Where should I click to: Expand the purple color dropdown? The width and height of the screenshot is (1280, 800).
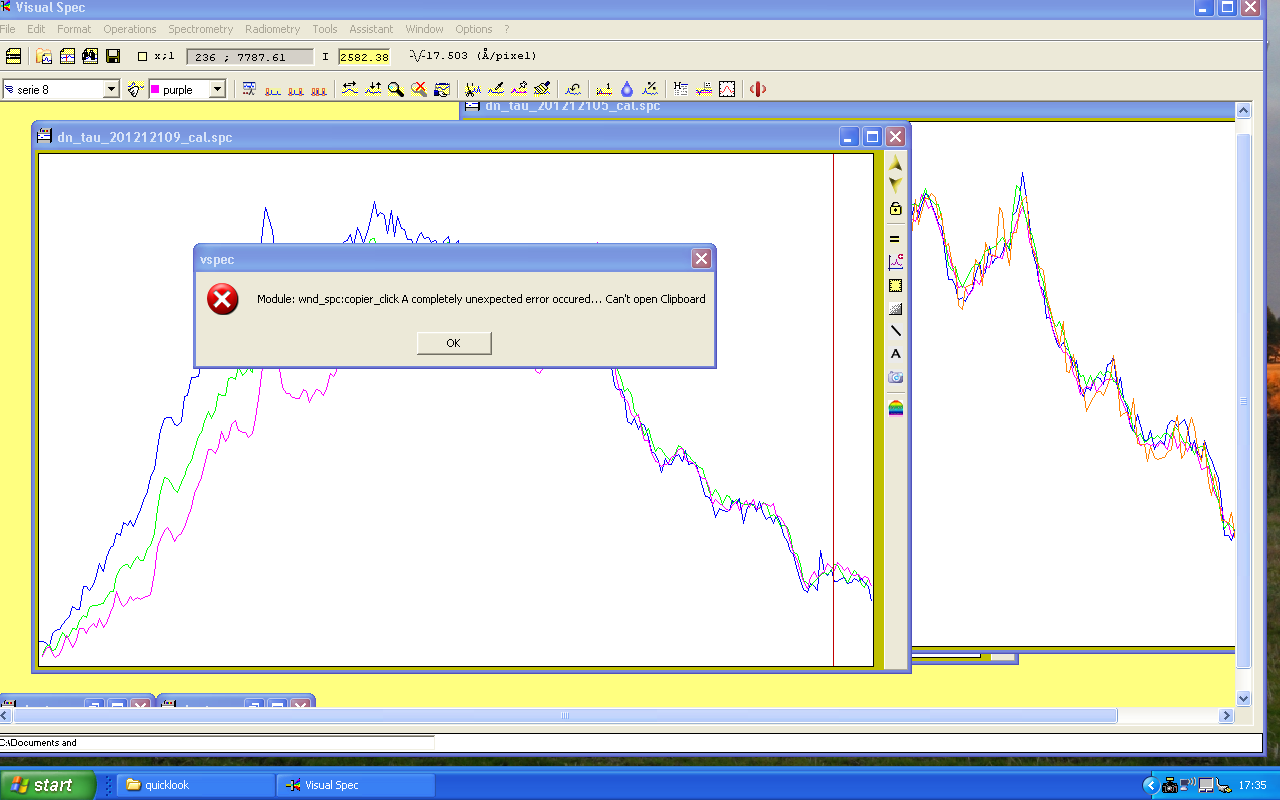(217, 89)
